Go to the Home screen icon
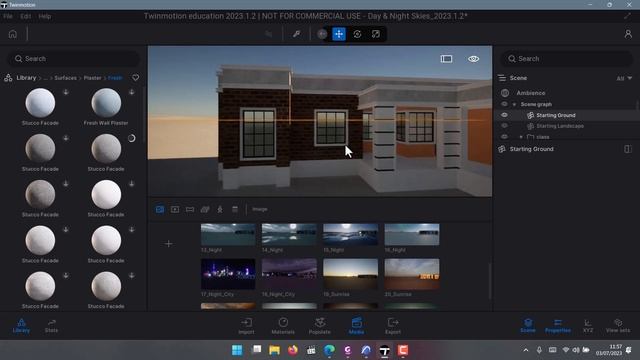 [13, 34]
